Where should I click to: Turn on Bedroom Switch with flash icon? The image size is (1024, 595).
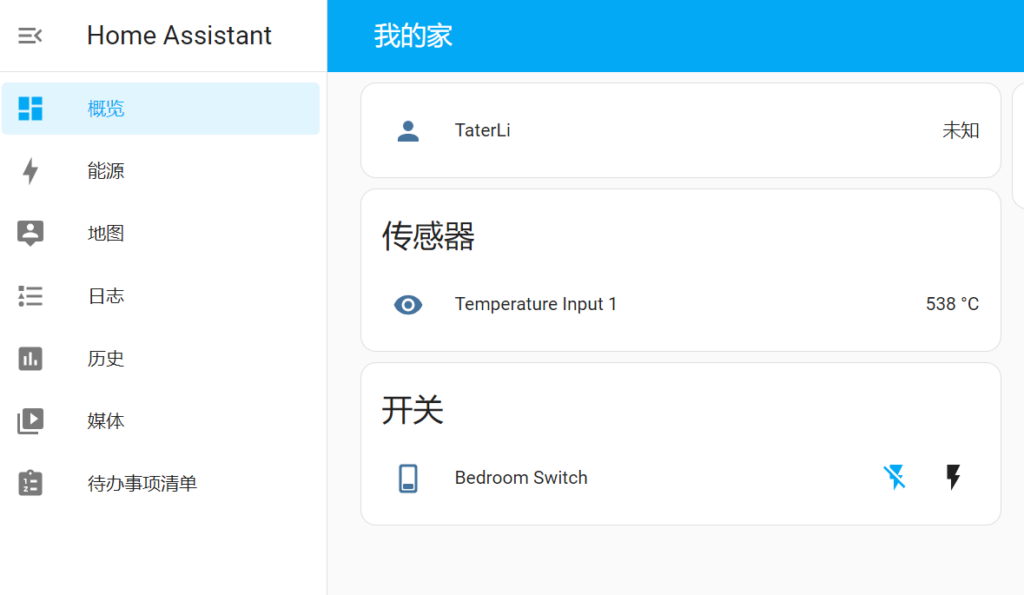[x=953, y=477]
